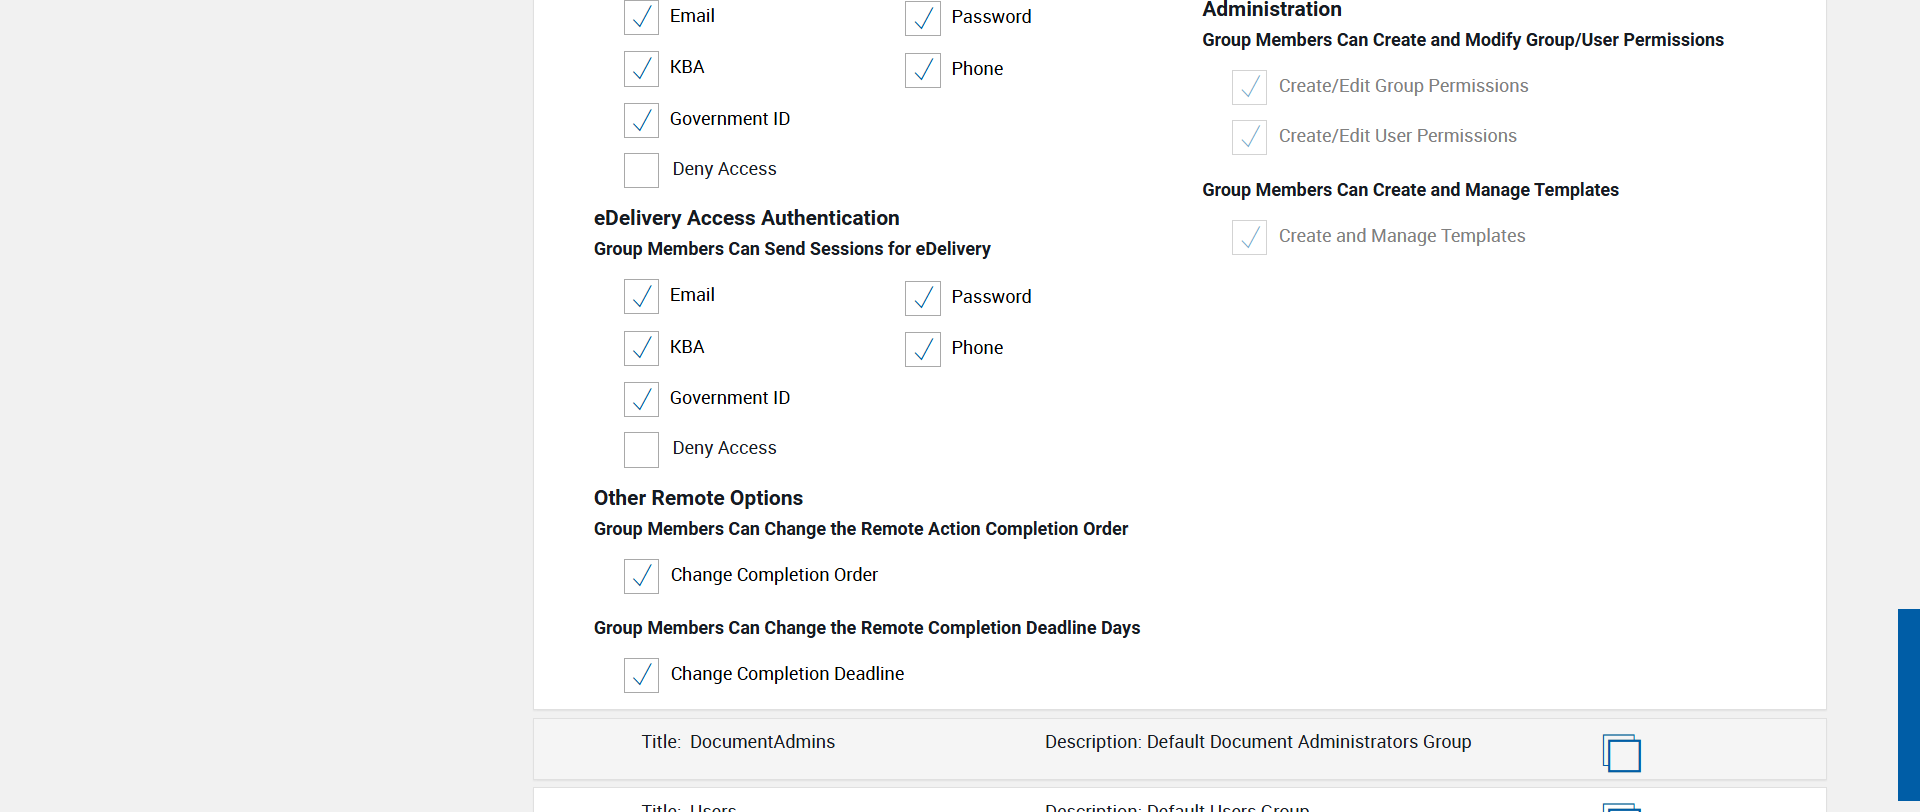Toggle Phone checkbox above the eDelivery heading
This screenshot has width=1920, height=812.
tap(922, 70)
